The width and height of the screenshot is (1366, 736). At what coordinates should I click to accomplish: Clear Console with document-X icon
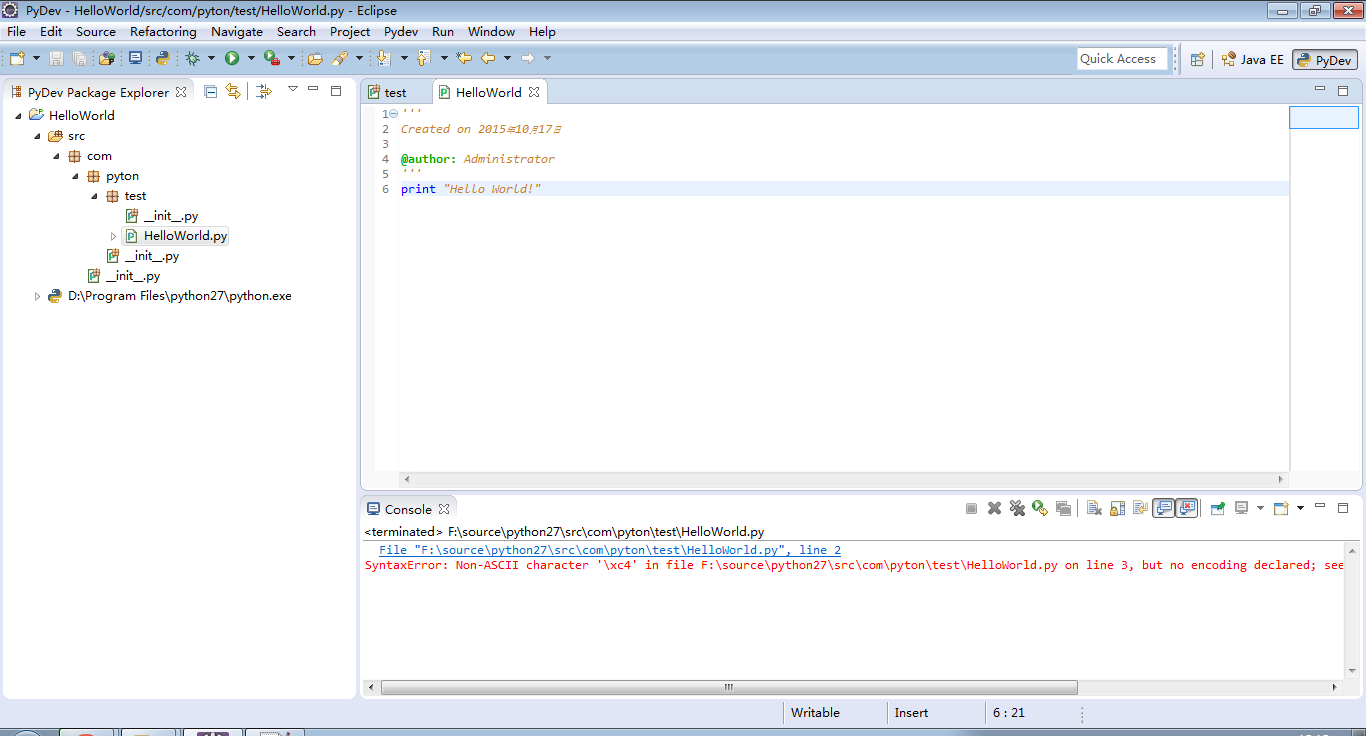click(x=1094, y=508)
